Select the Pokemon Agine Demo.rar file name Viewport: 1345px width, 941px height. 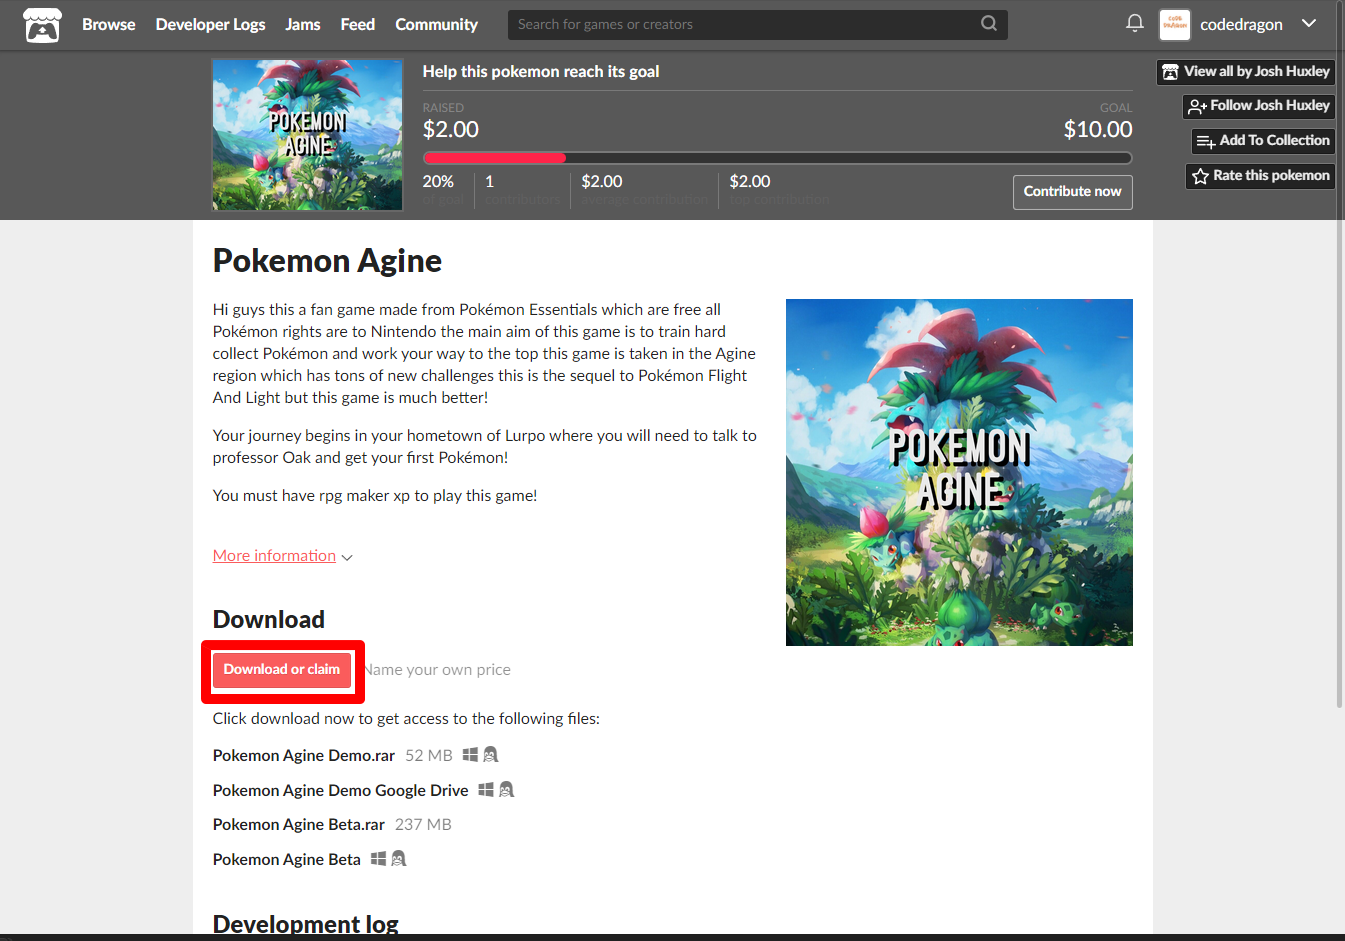[304, 756]
